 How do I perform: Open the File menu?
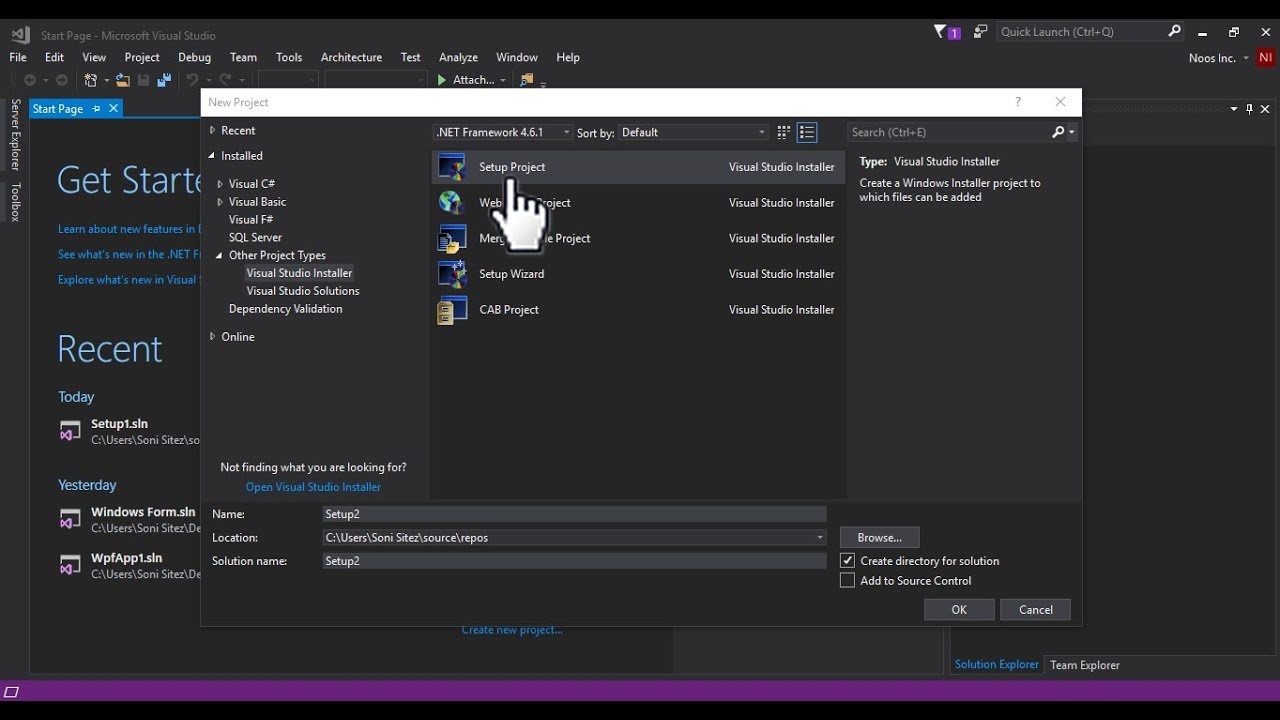tap(18, 57)
